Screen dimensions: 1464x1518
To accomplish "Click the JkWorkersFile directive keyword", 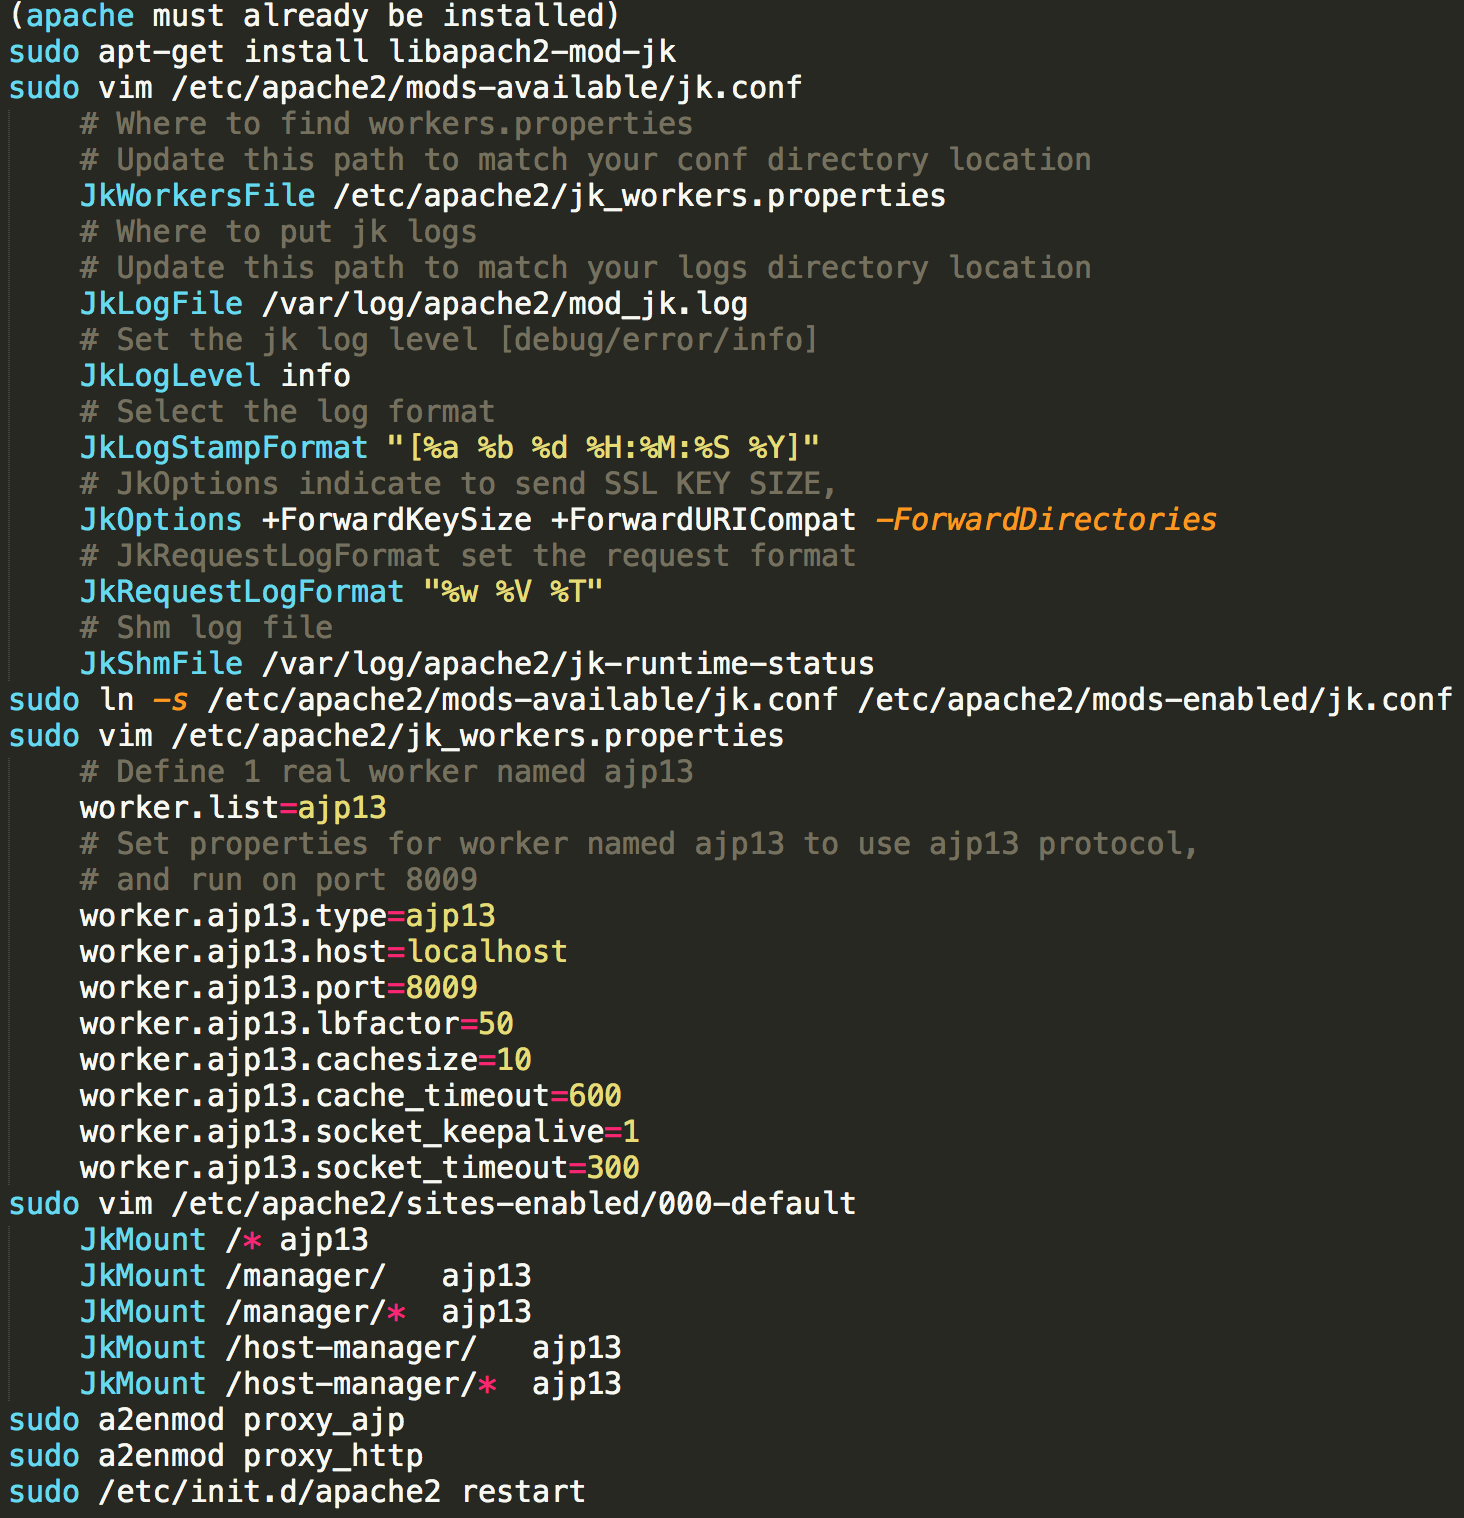I will click(x=197, y=196).
